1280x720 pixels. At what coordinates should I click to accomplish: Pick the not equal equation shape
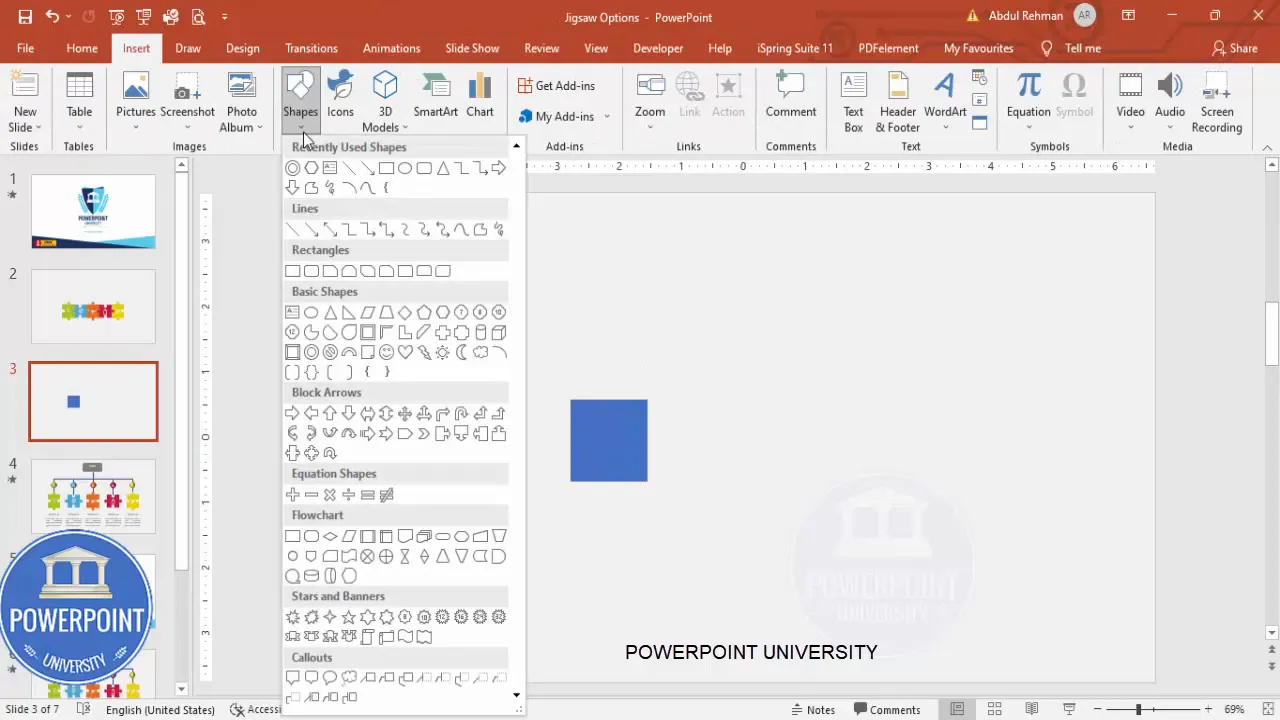(x=386, y=495)
